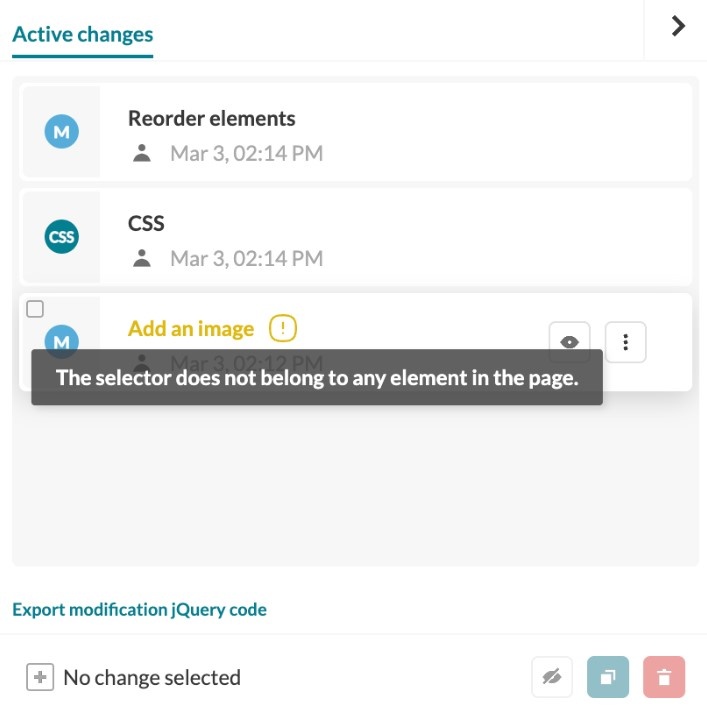Tick the checkbox on the Add an image change
Screen dimensions: 707x708
(x=35, y=309)
